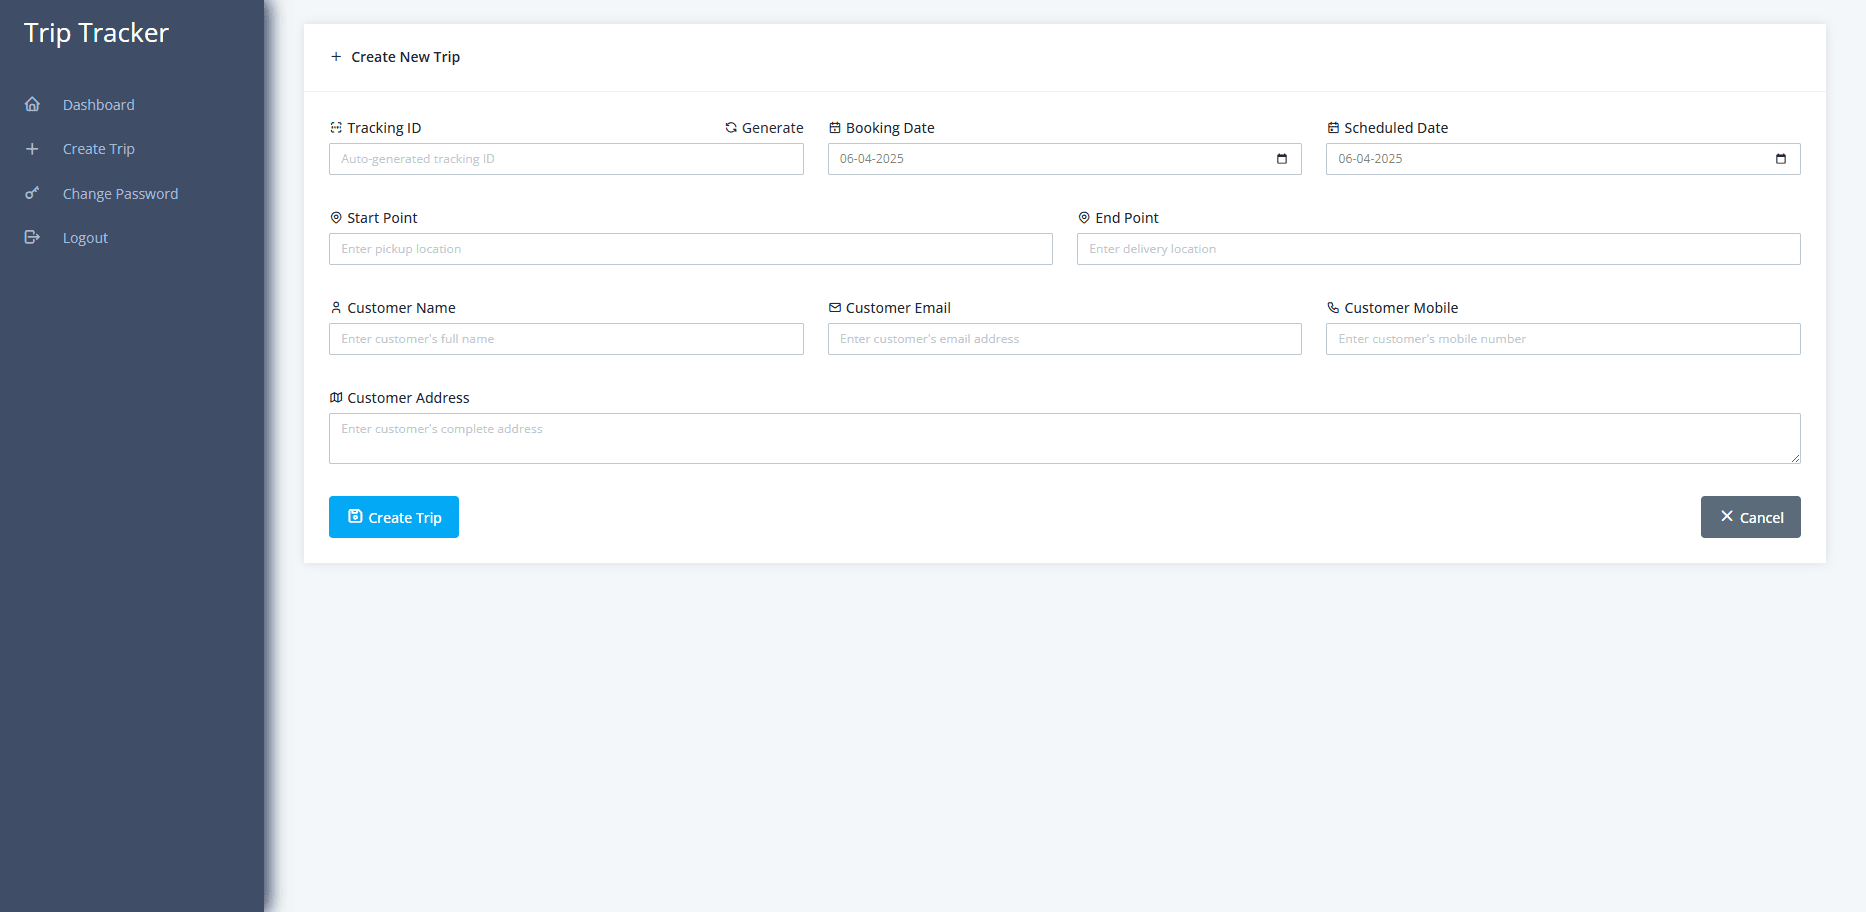Select Change Password in sidebar
Image resolution: width=1866 pixels, height=912 pixels.
120,194
